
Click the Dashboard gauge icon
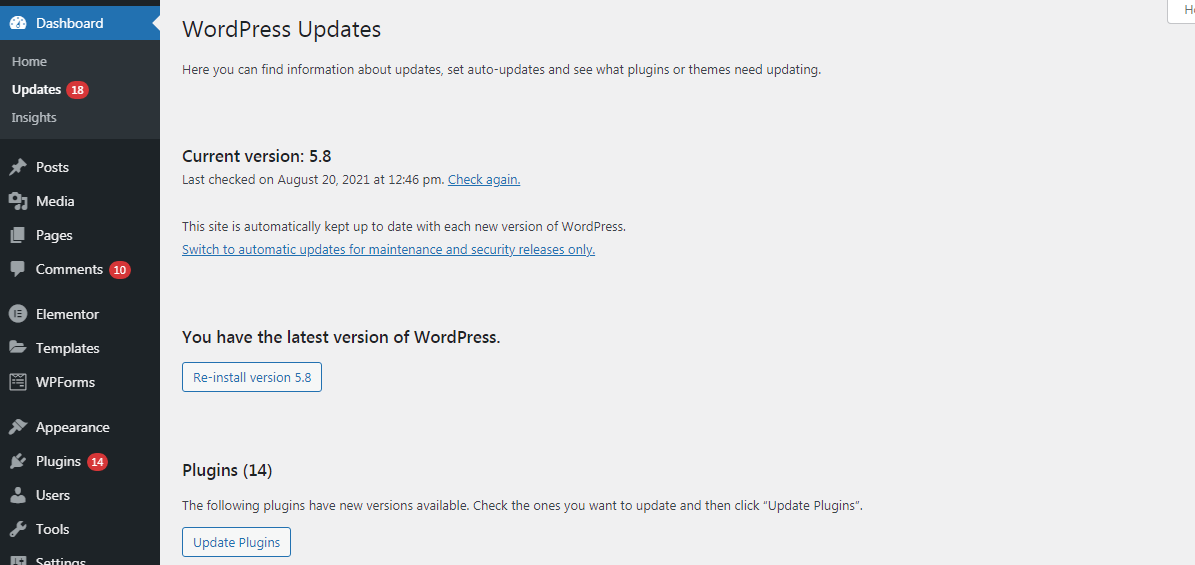pyautogui.click(x=18, y=23)
